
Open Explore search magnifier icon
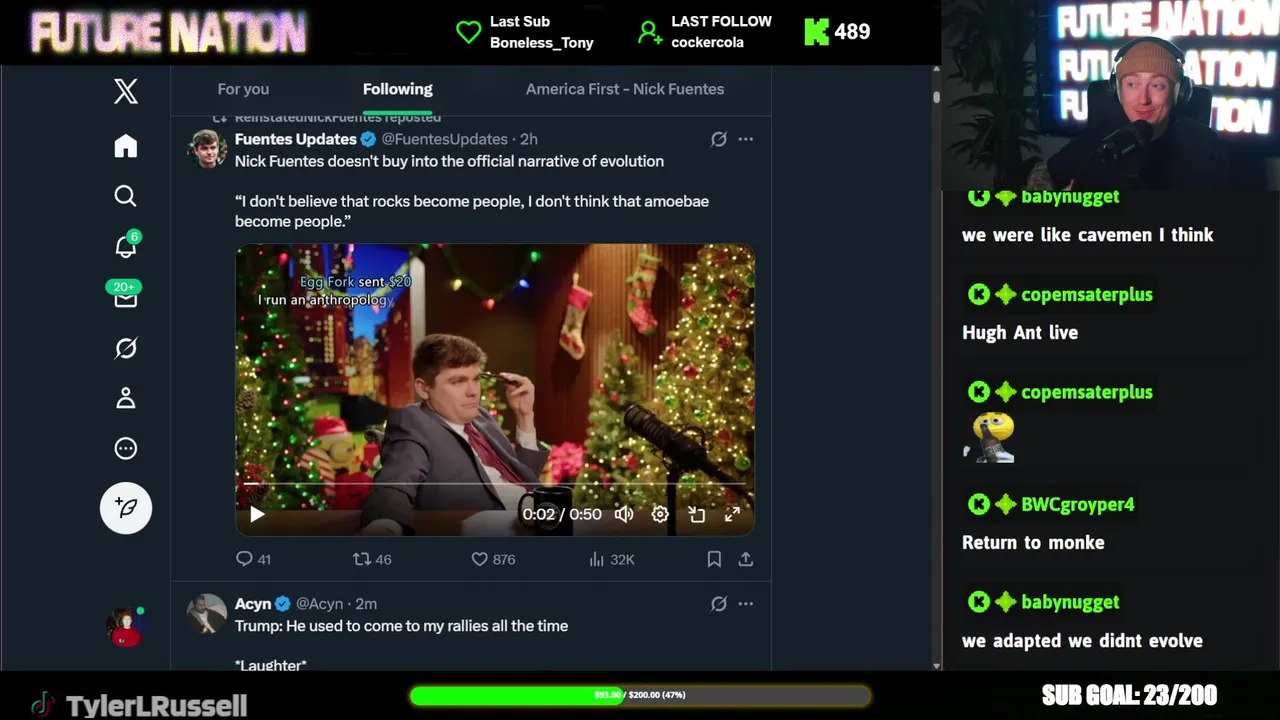coord(125,196)
